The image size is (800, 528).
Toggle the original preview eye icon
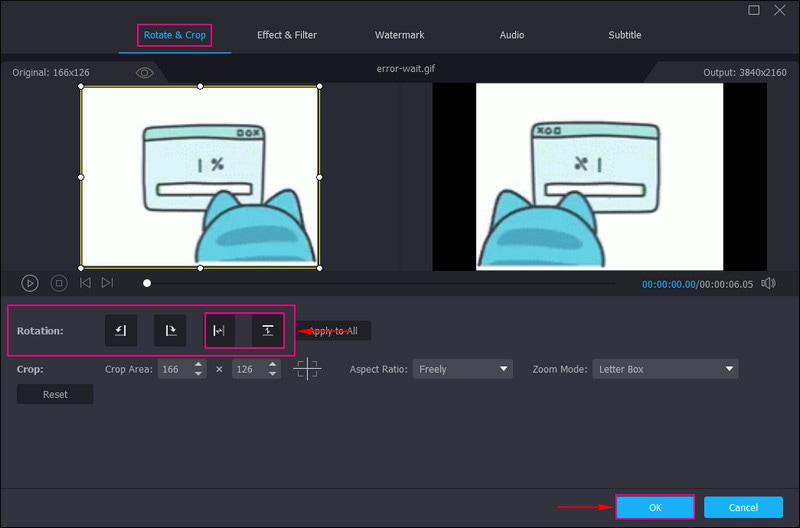[x=145, y=73]
